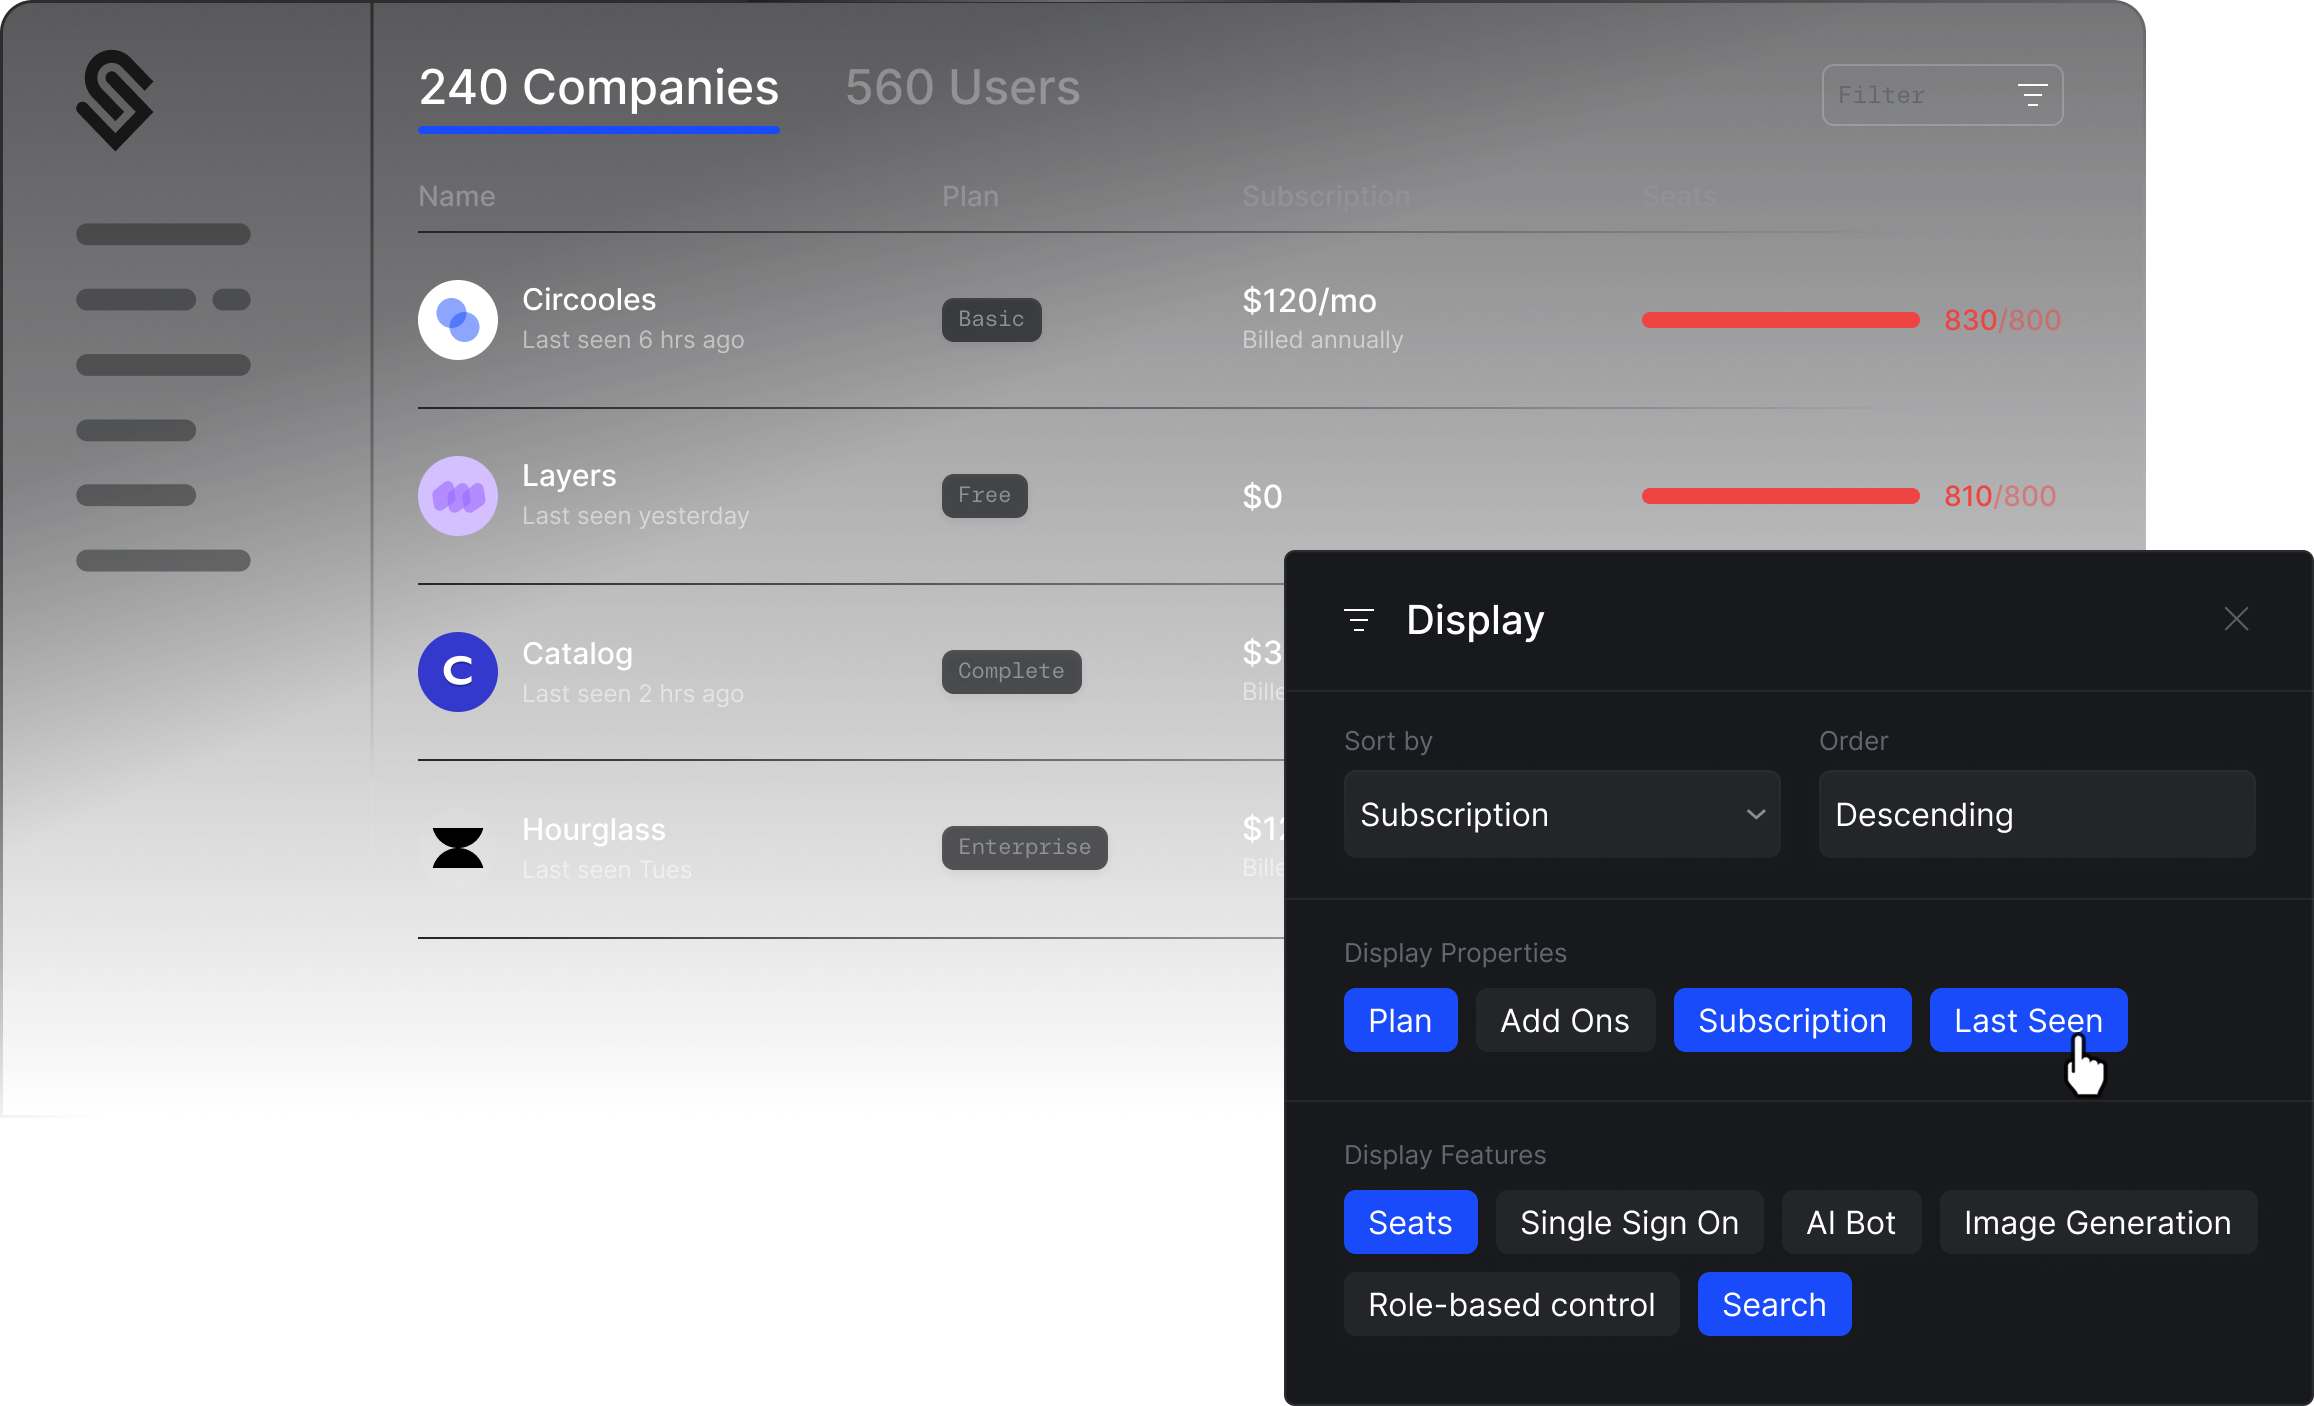Toggle the AI Bot feature chip
The height and width of the screenshot is (1406, 2314).
[1850, 1222]
